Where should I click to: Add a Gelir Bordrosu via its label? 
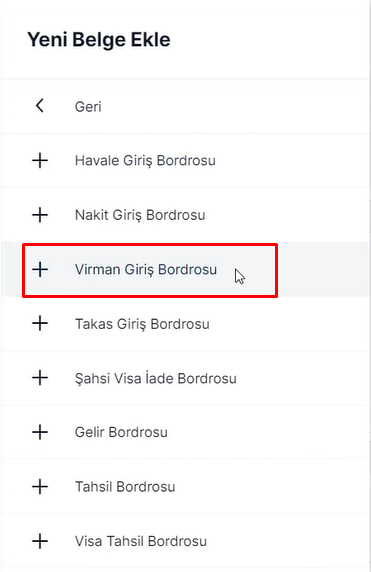point(121,432)
